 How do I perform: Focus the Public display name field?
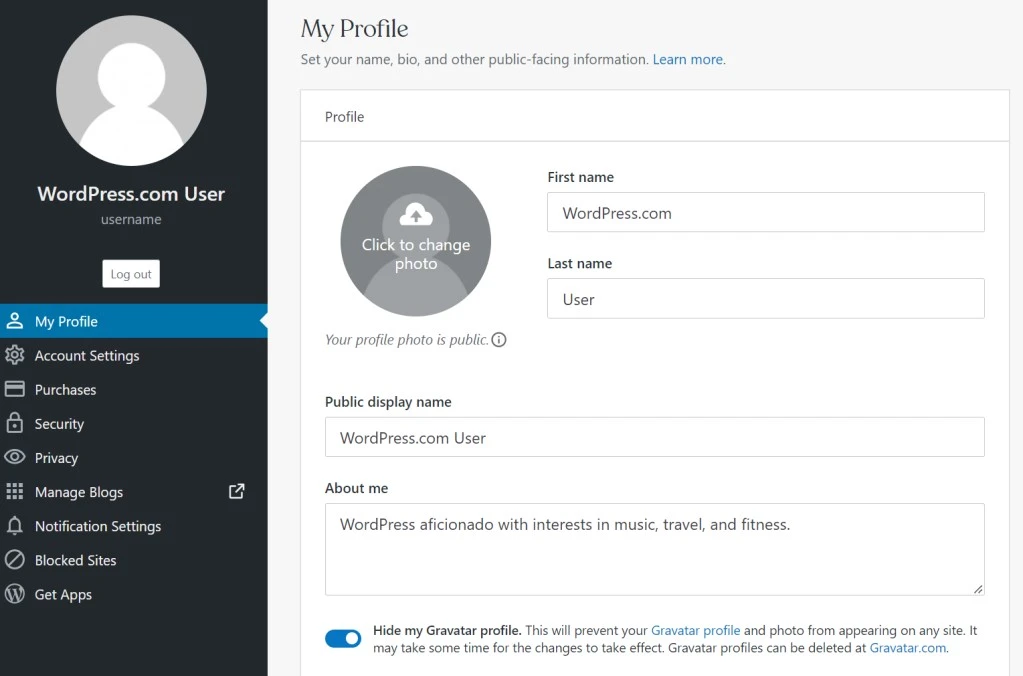(x=654, y=437)
